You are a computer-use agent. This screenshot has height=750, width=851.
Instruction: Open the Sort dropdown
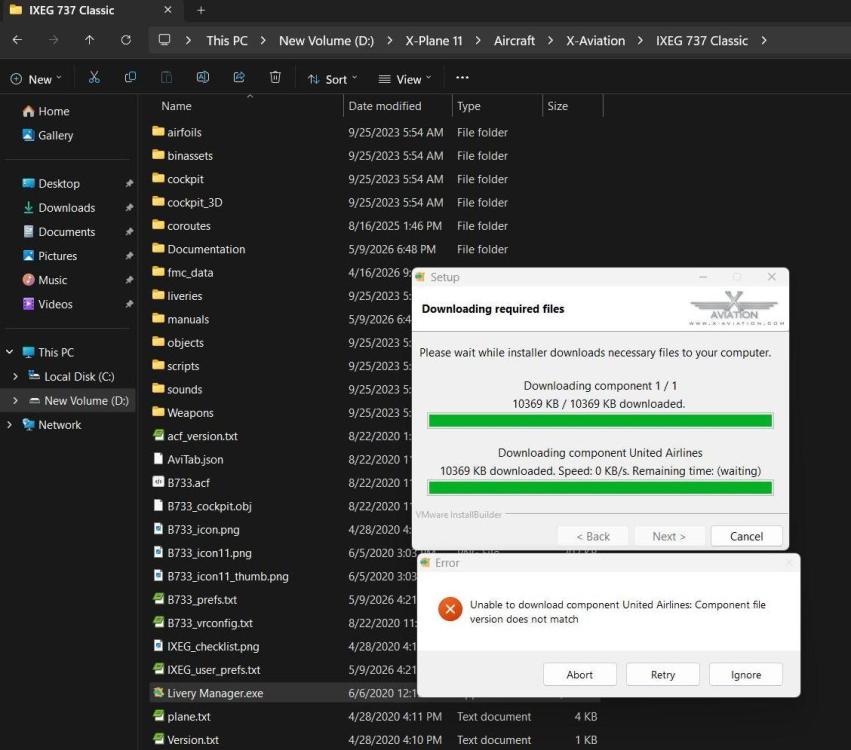coord(332,79)
